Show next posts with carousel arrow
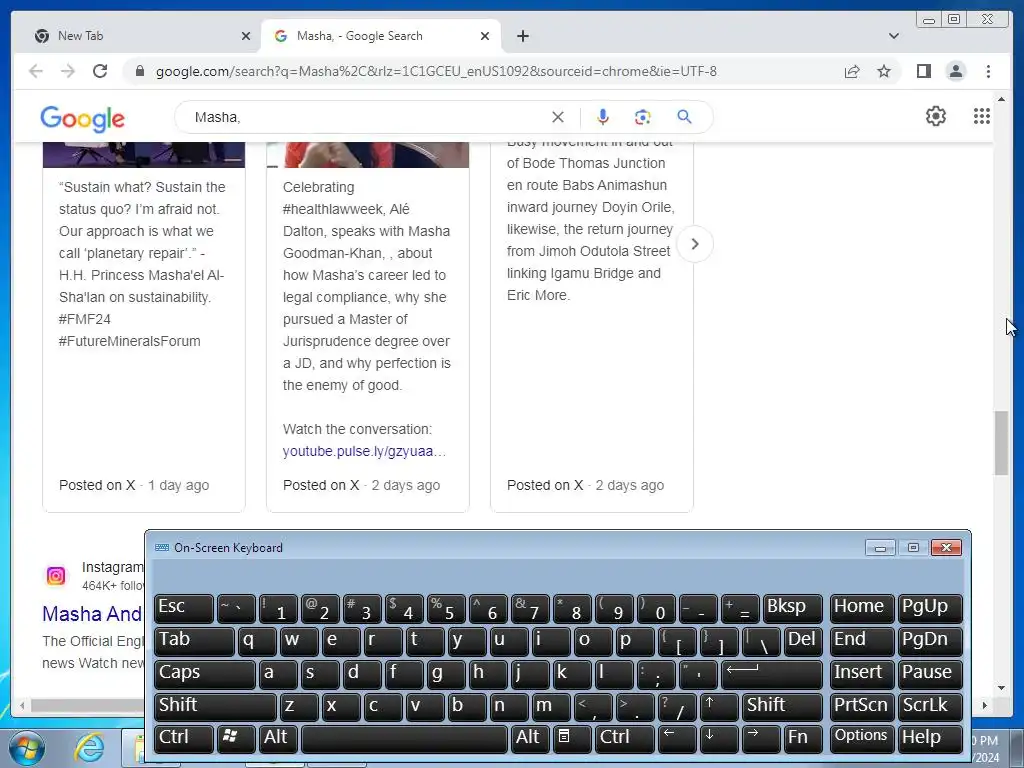The image size is (1024, 768). pyautogui.click(x=695, y=244)
